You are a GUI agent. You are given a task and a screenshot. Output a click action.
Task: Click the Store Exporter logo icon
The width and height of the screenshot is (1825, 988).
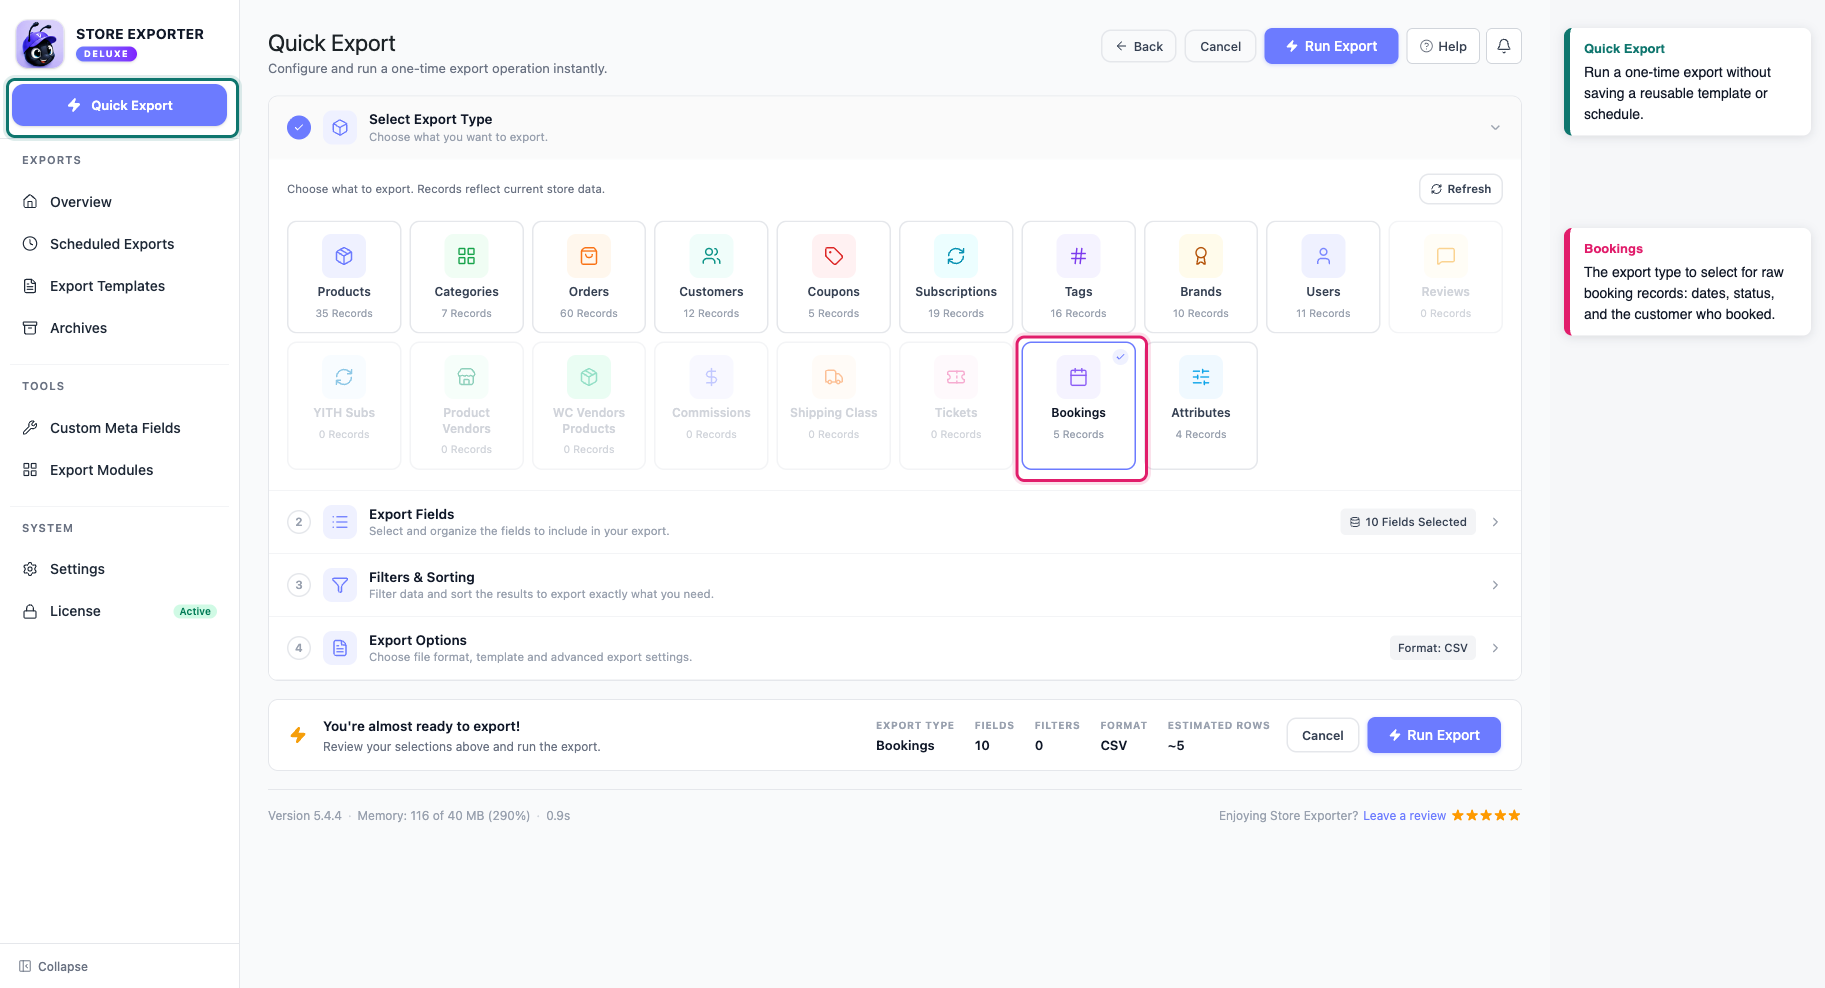[x=40, y=44]
